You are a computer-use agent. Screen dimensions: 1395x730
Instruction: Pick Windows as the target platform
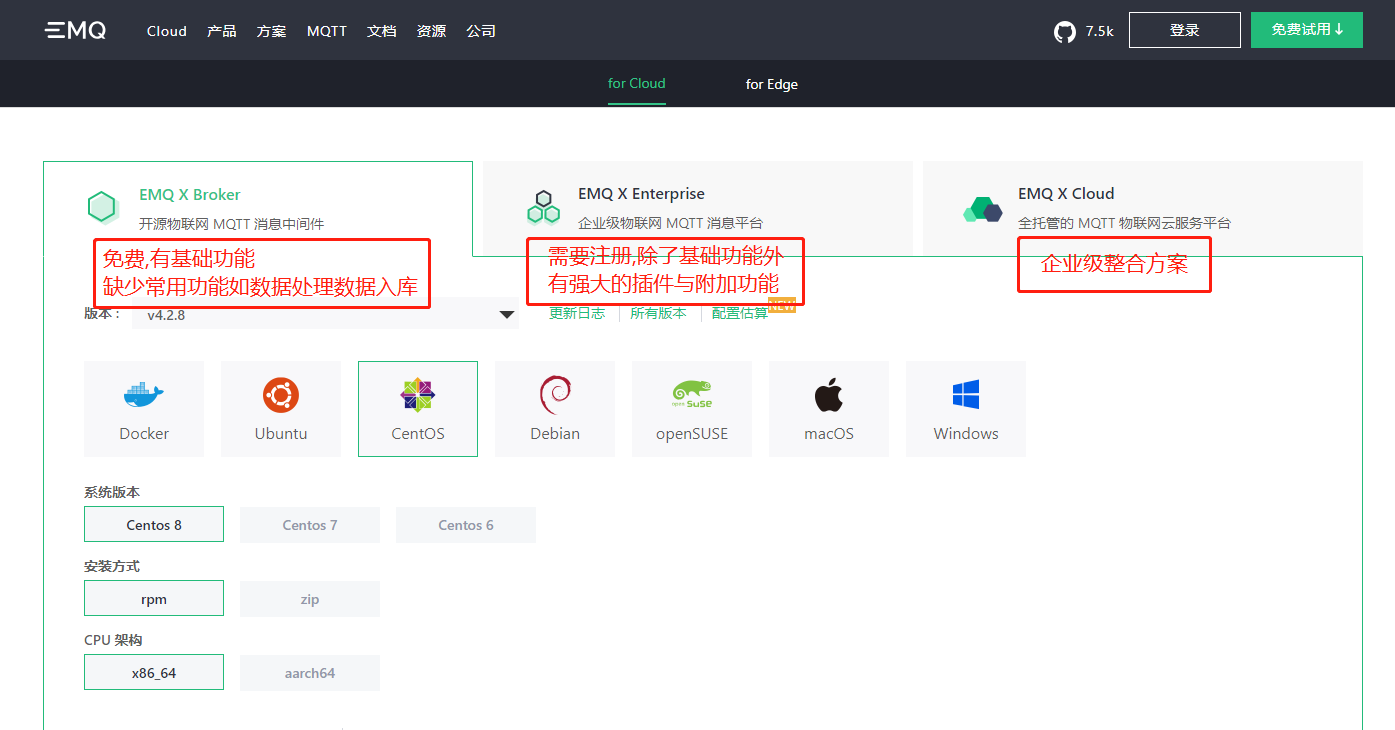tap(965, 408)
